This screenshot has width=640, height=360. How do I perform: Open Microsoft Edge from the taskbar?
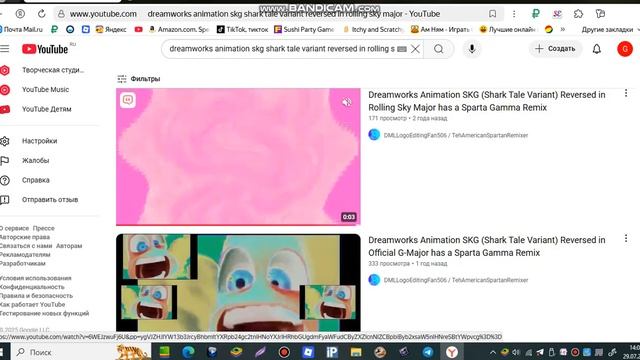188,352
